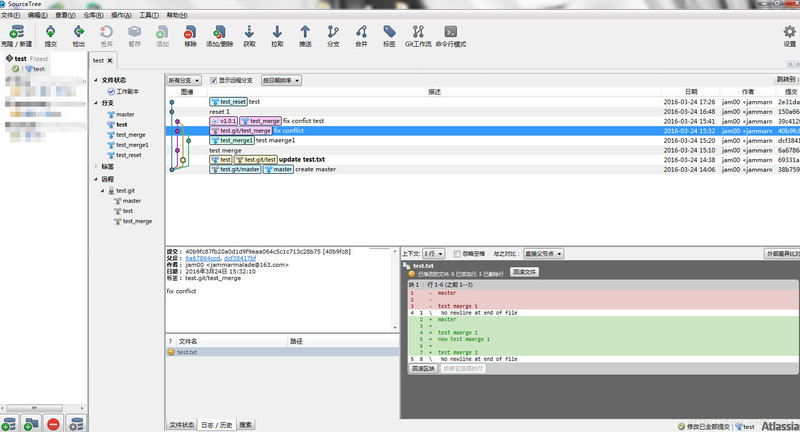Viewport: 800px width, 432px height.
Task: Open the 所有分支 dropdown
Action: (184, 80)
